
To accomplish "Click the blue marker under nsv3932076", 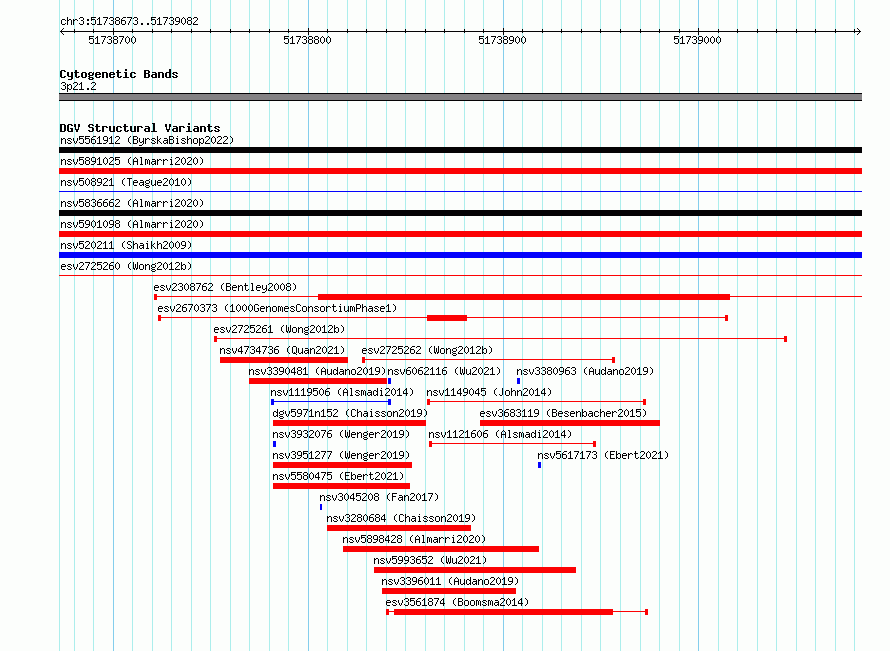I will (275, 444).
